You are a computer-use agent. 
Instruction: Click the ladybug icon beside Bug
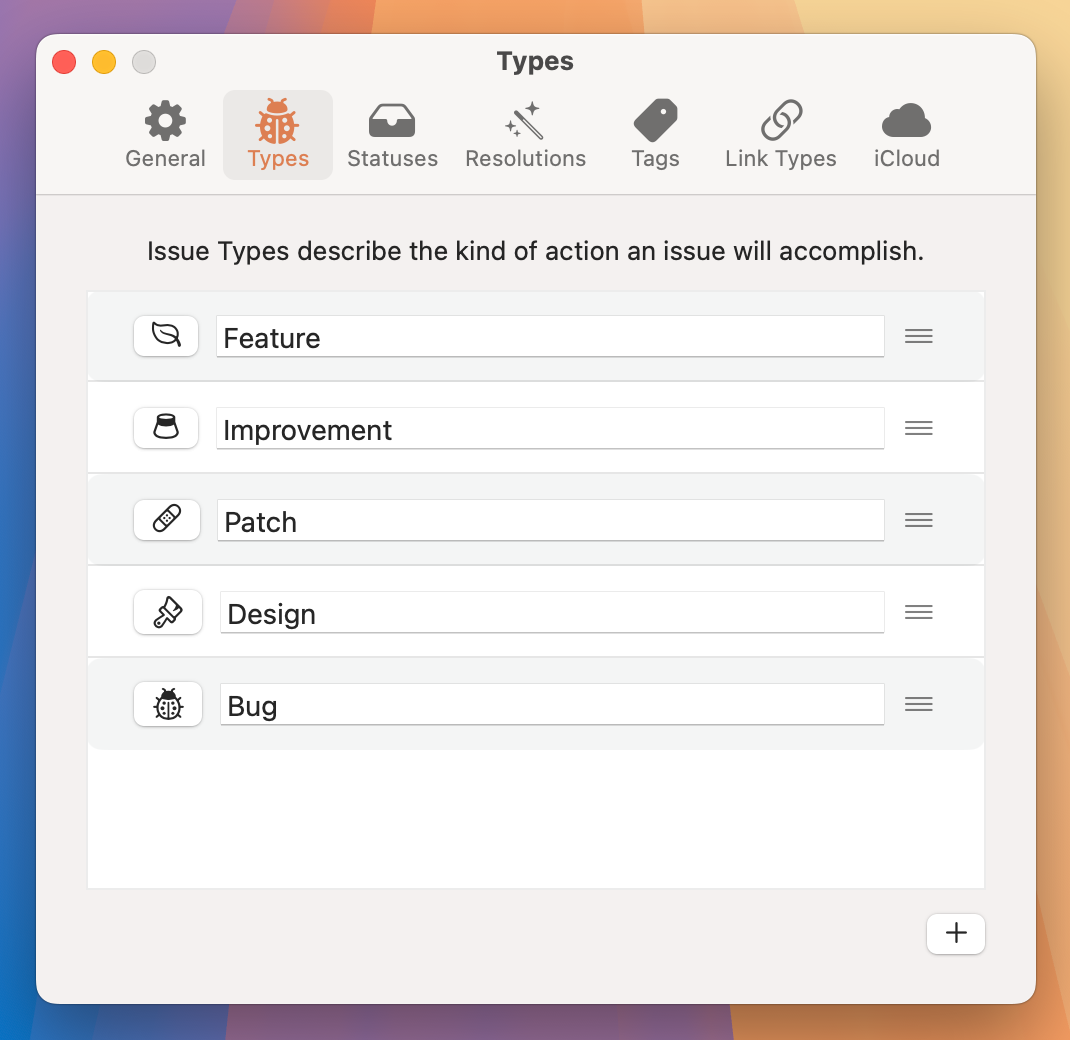[x=167, y=704]
